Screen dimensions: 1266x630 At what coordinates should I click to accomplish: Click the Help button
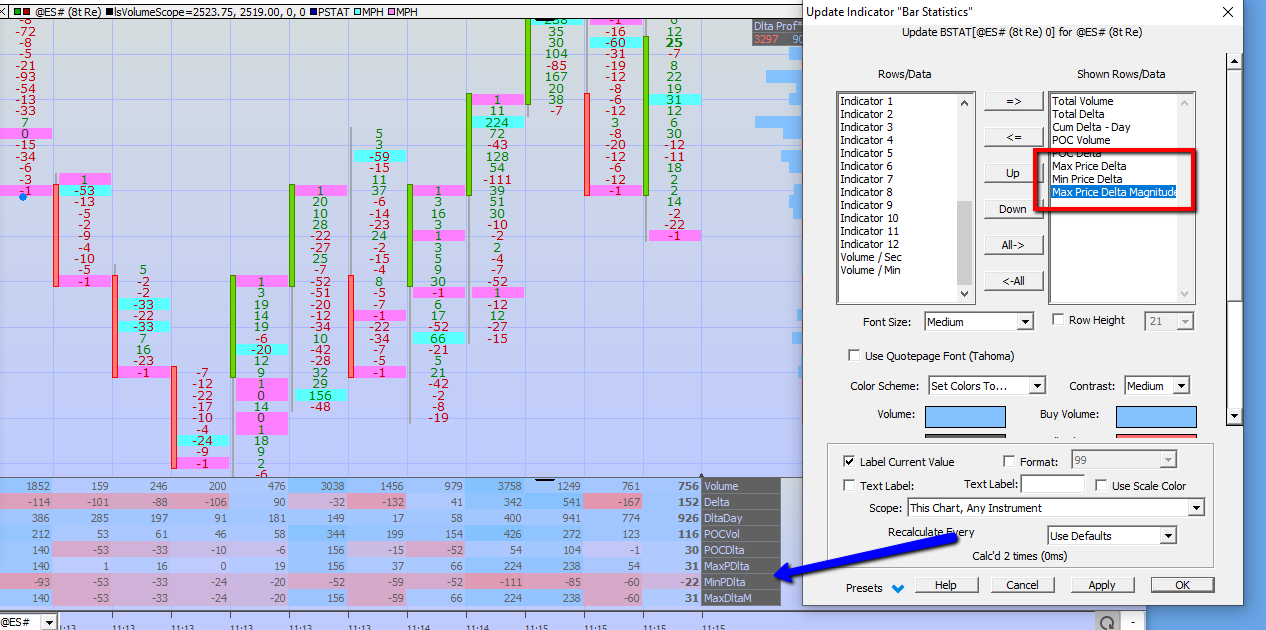pos(945,585)
